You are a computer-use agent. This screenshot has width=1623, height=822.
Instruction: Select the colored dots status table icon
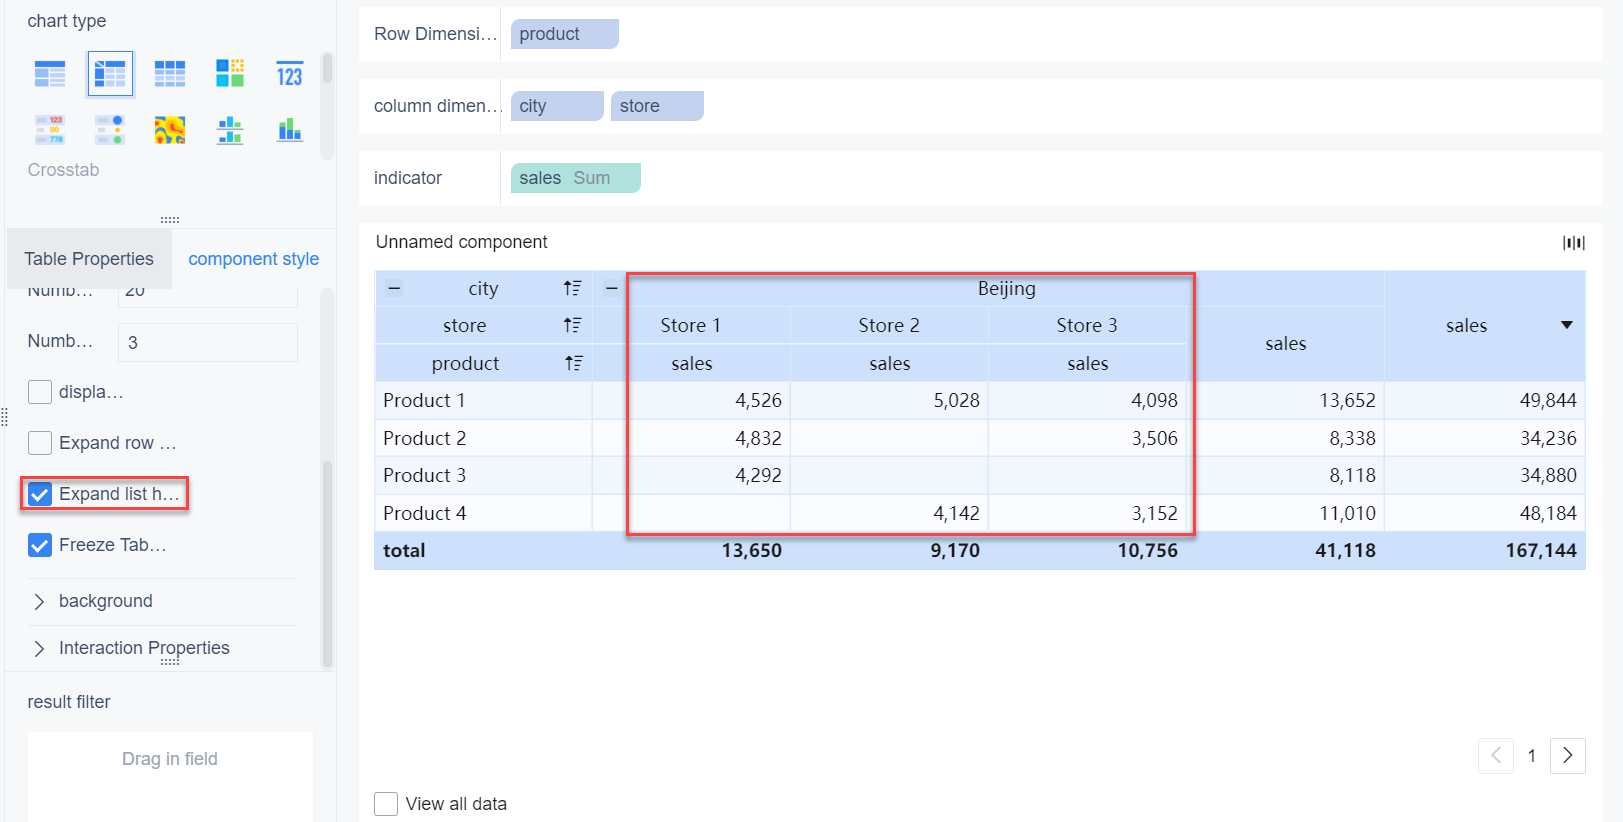coord(110,130)
